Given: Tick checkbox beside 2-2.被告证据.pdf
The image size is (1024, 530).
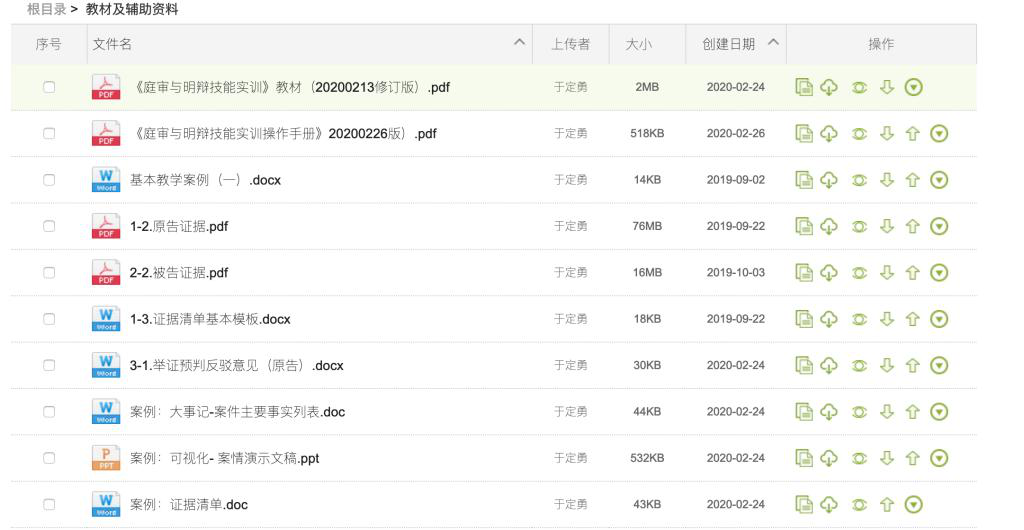Looking at the screenshot, I should (48, 272).
